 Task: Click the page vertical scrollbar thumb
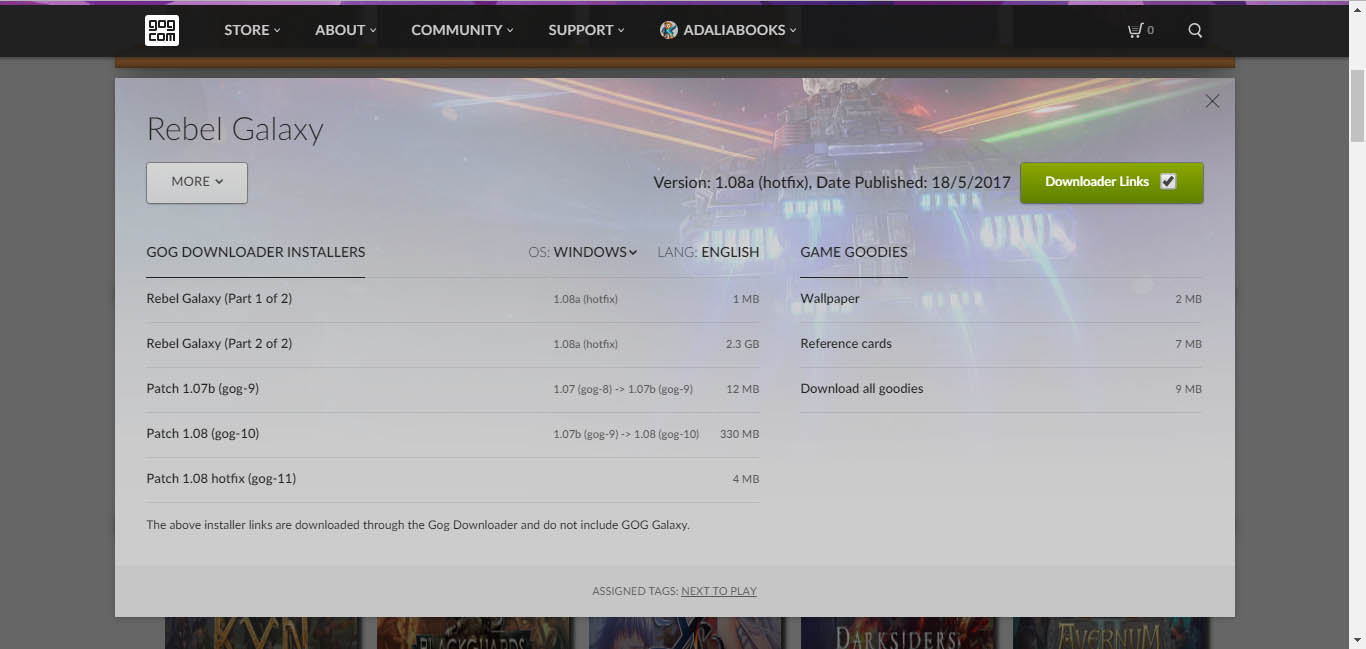pyautogui.click(x=1357, y=106)
